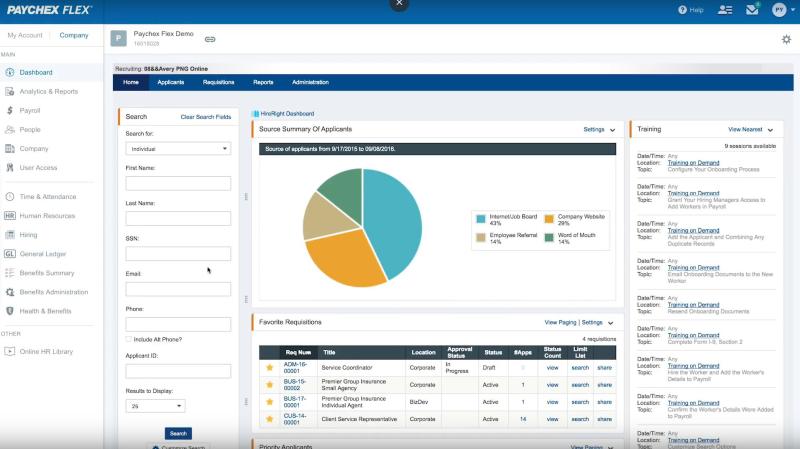The height and width of the screenshot is (449, 800).
Task: Click search for Client Service Representative
Action: click(x=580, y=419)
